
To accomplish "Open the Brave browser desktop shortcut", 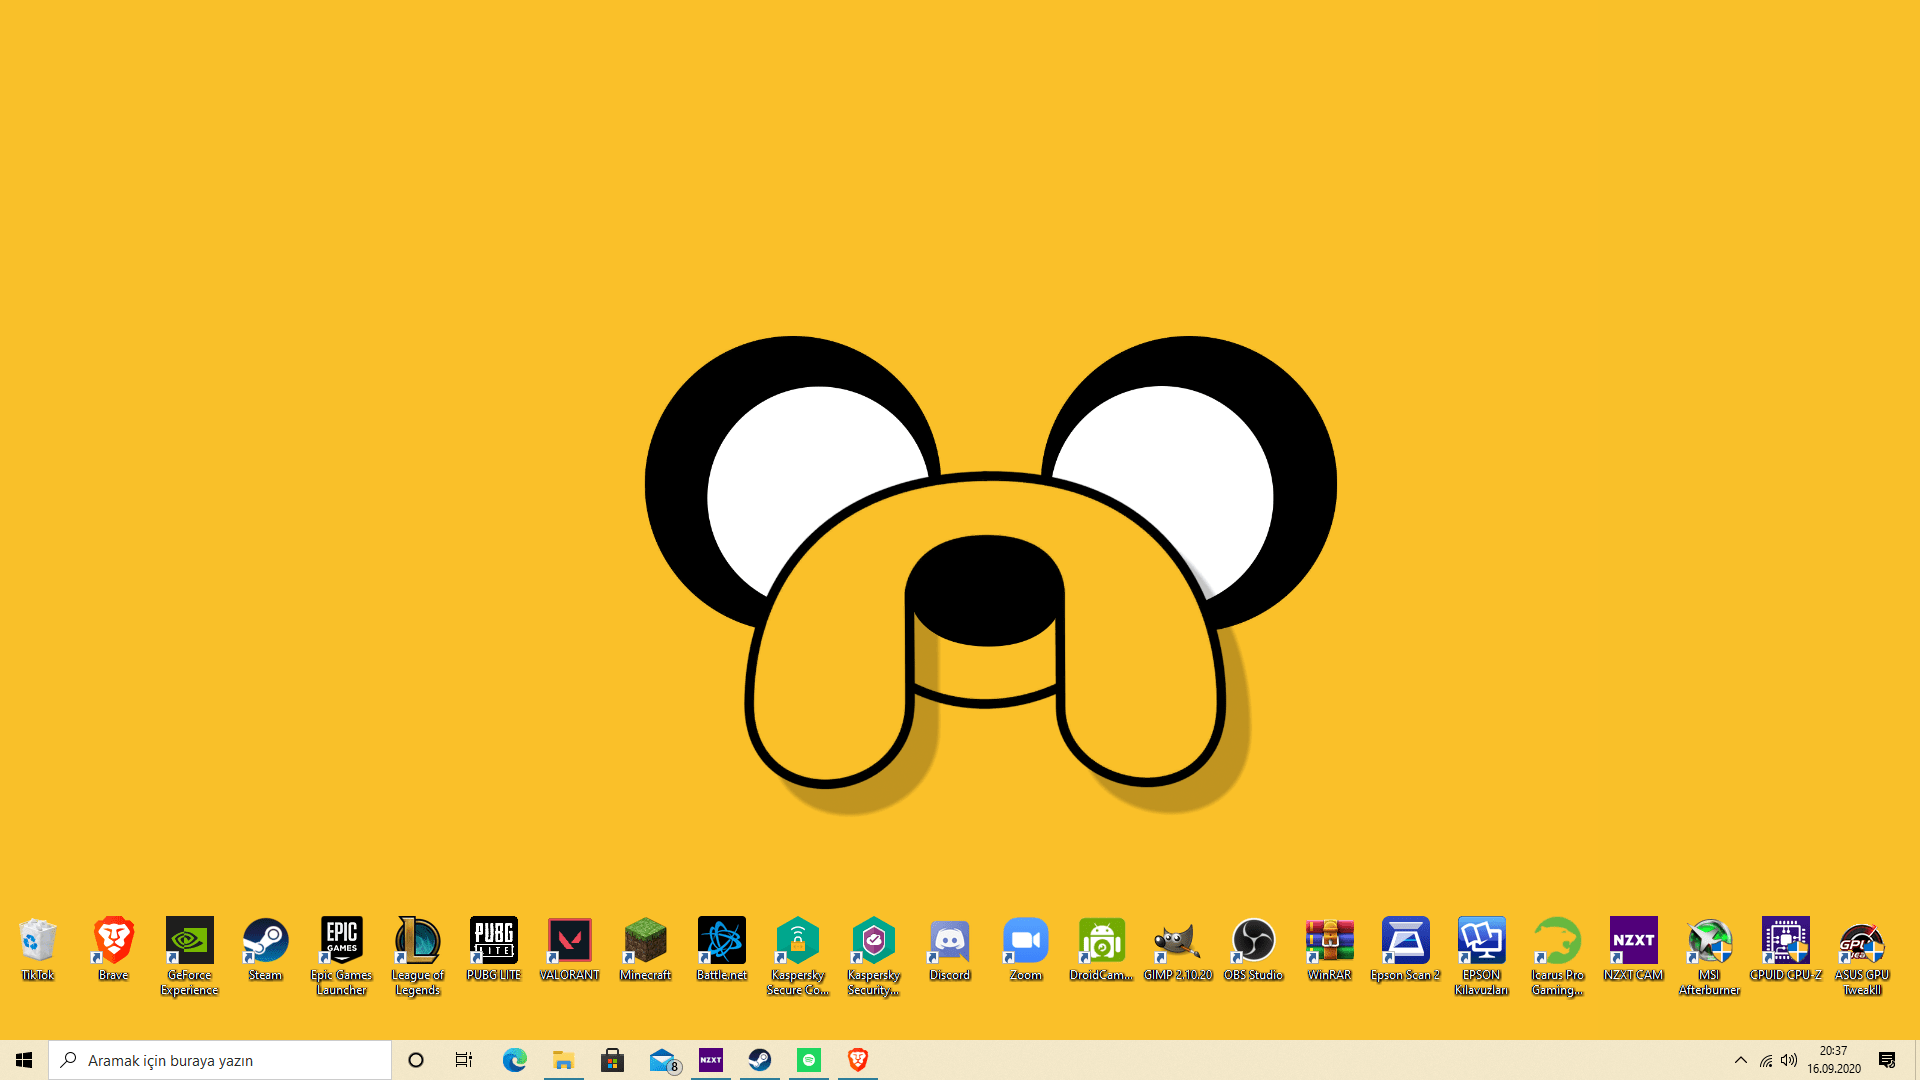I will (x=113, y=941).
